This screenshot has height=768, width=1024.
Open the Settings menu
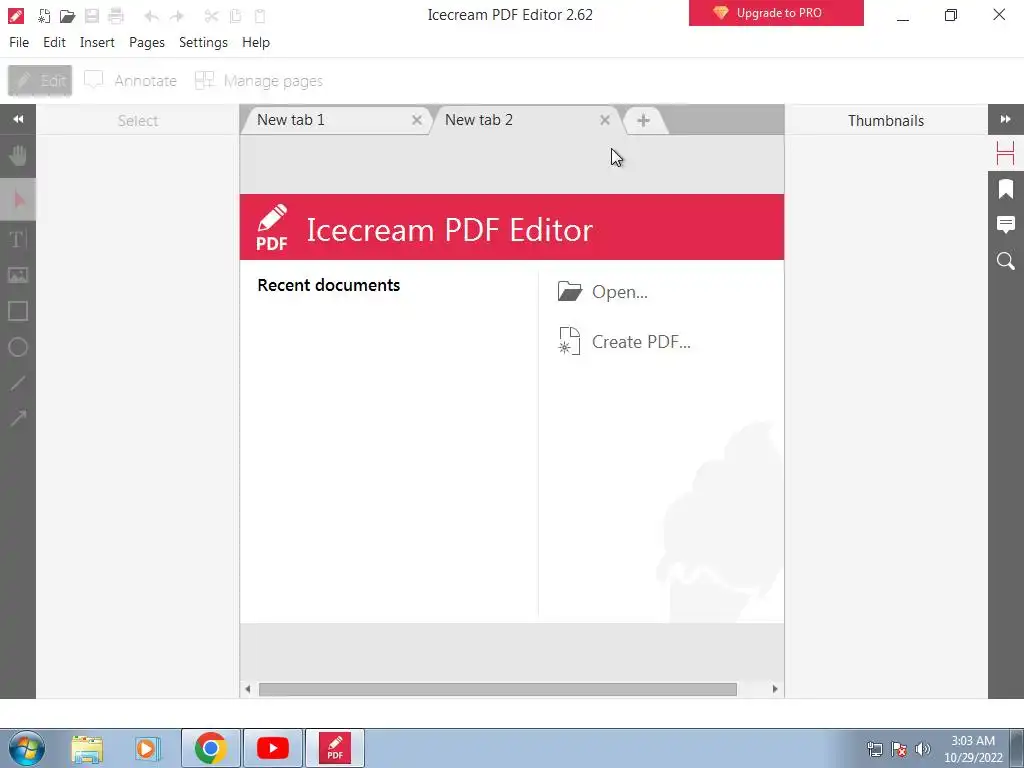pos(203,42)
